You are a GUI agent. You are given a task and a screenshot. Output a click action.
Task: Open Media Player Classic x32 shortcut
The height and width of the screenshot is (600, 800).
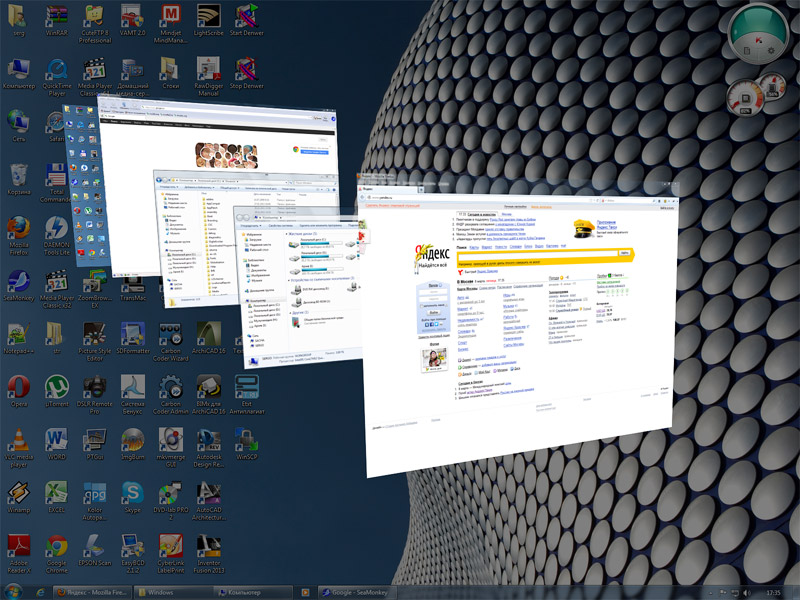[57, 288]
